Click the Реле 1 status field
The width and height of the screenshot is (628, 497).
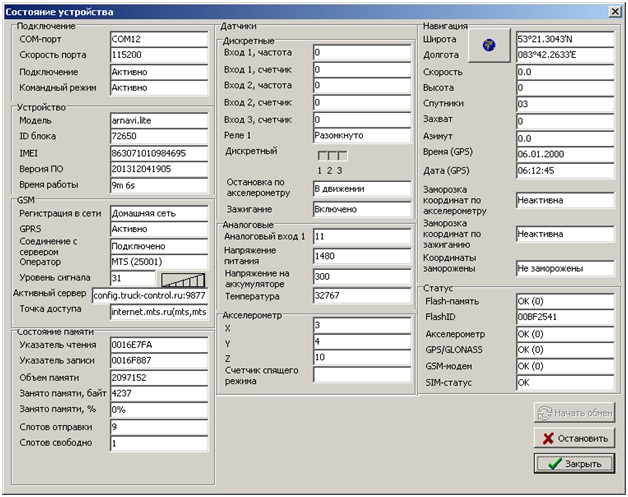361,132
